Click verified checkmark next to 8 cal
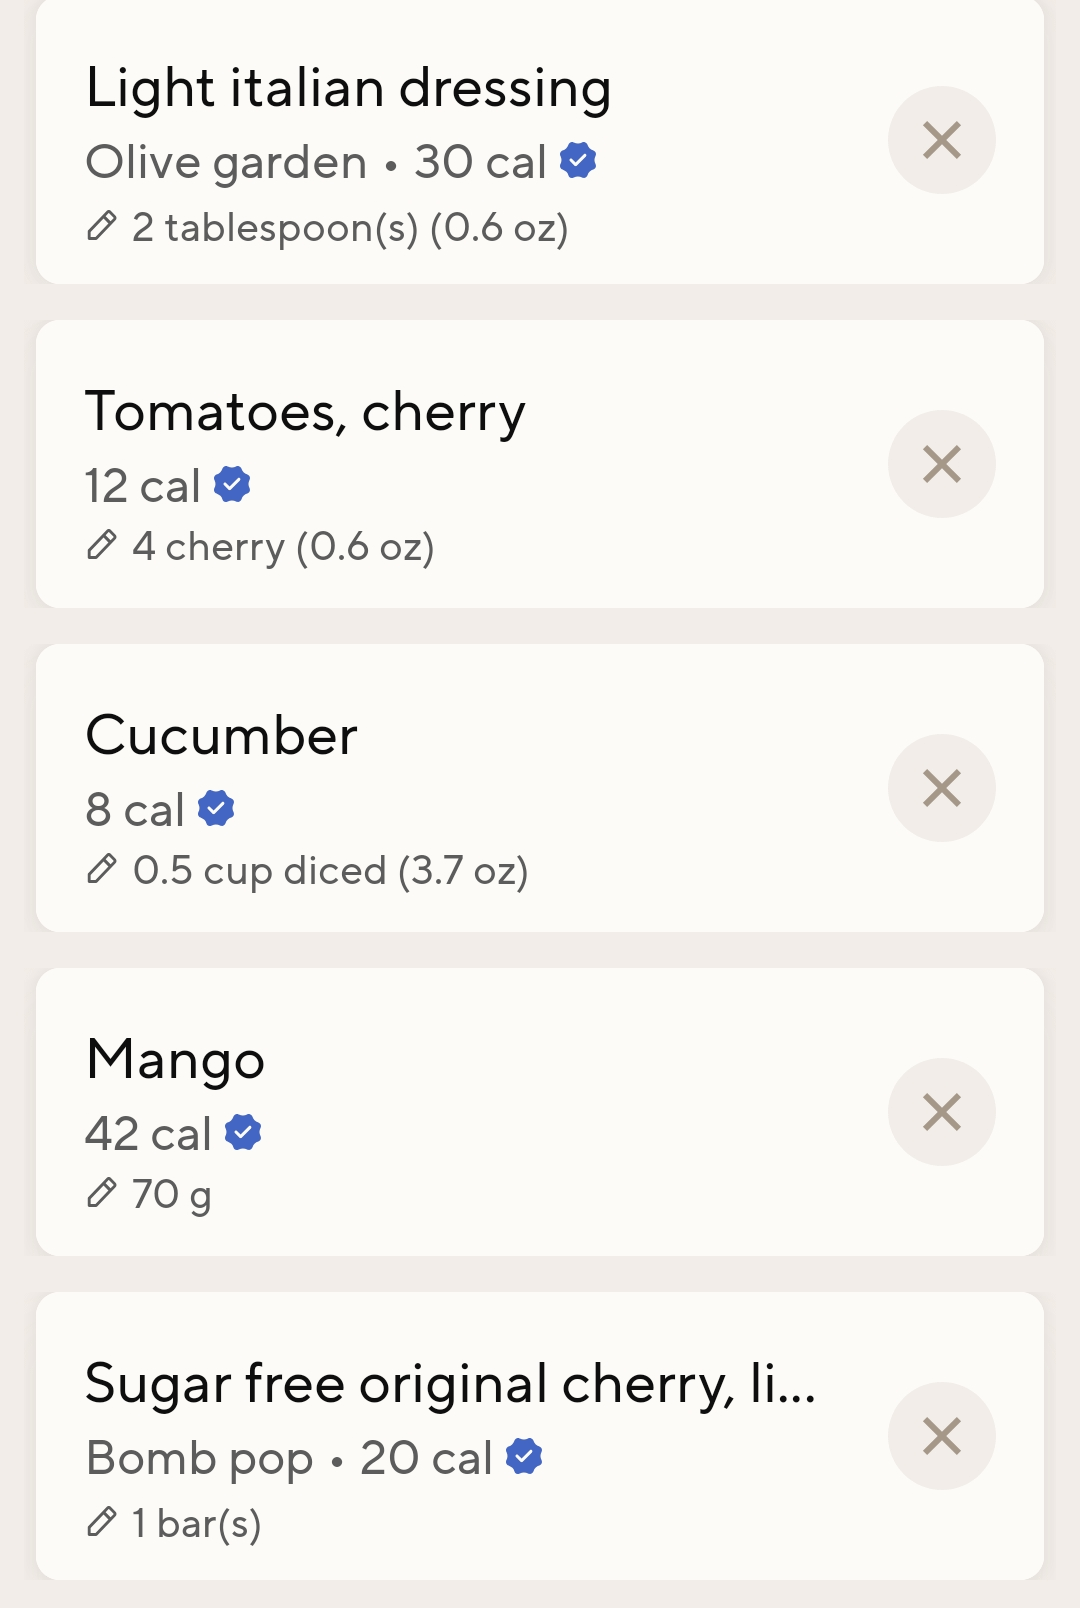Screen dimensions: 1080x1608 (216, 808)
